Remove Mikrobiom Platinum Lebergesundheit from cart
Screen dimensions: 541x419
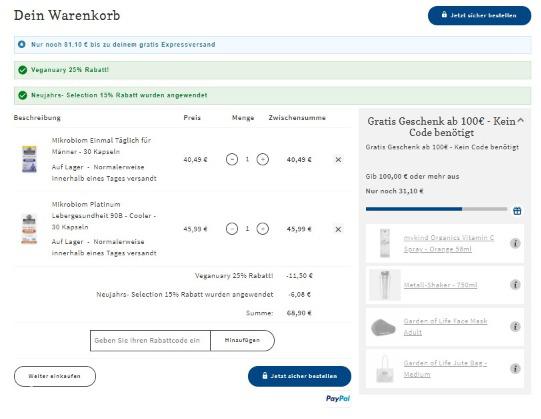click(338, 229)
